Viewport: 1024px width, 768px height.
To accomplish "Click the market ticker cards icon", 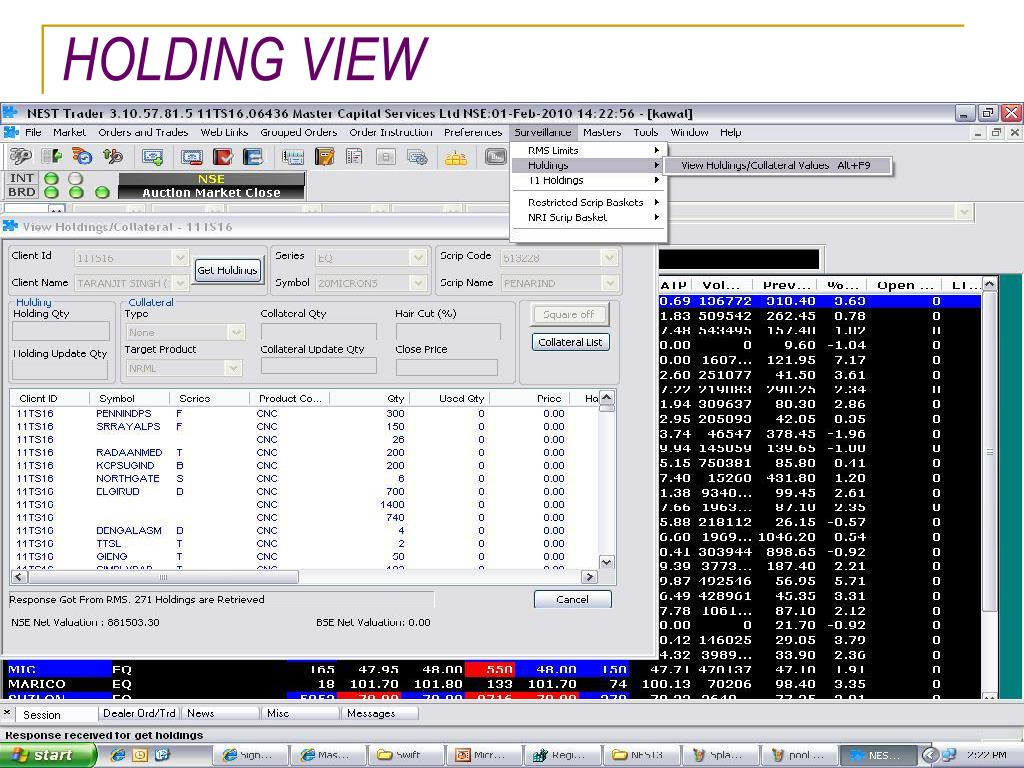I will point(293,157).
